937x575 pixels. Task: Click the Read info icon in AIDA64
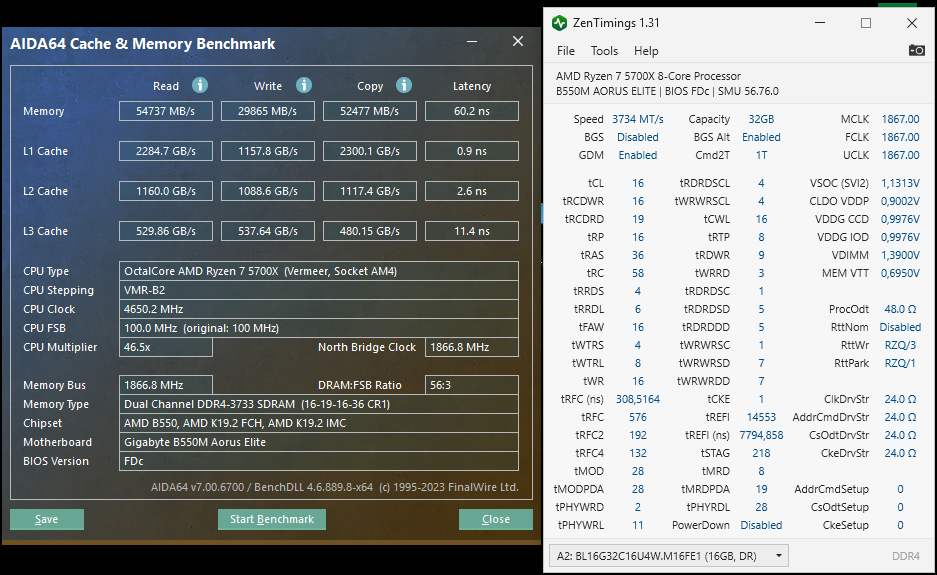click(x=200, y=85)
